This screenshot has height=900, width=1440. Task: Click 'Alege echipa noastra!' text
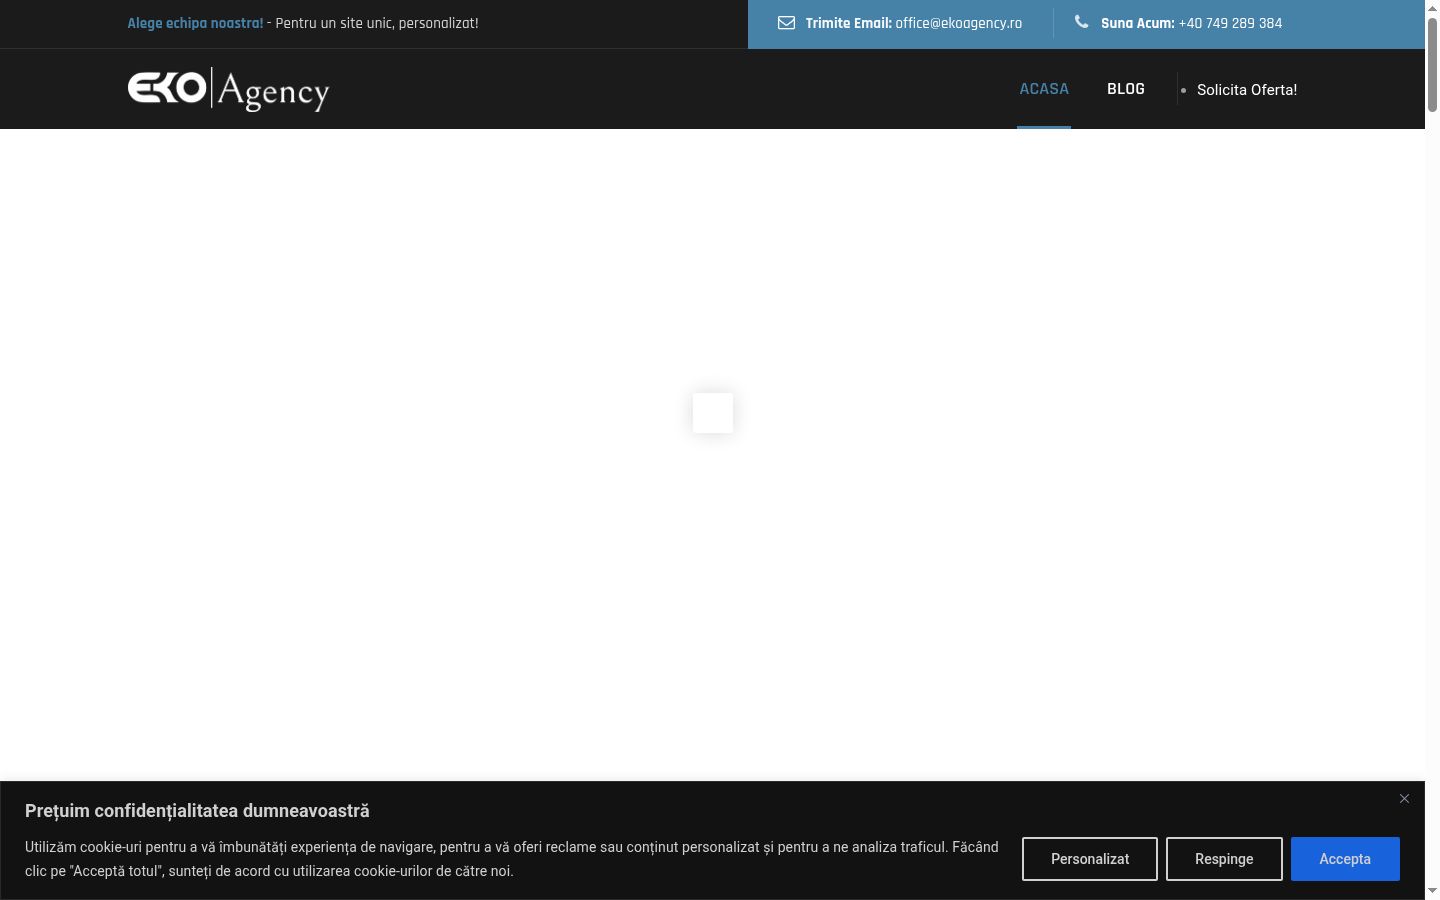tap(195, 23)
